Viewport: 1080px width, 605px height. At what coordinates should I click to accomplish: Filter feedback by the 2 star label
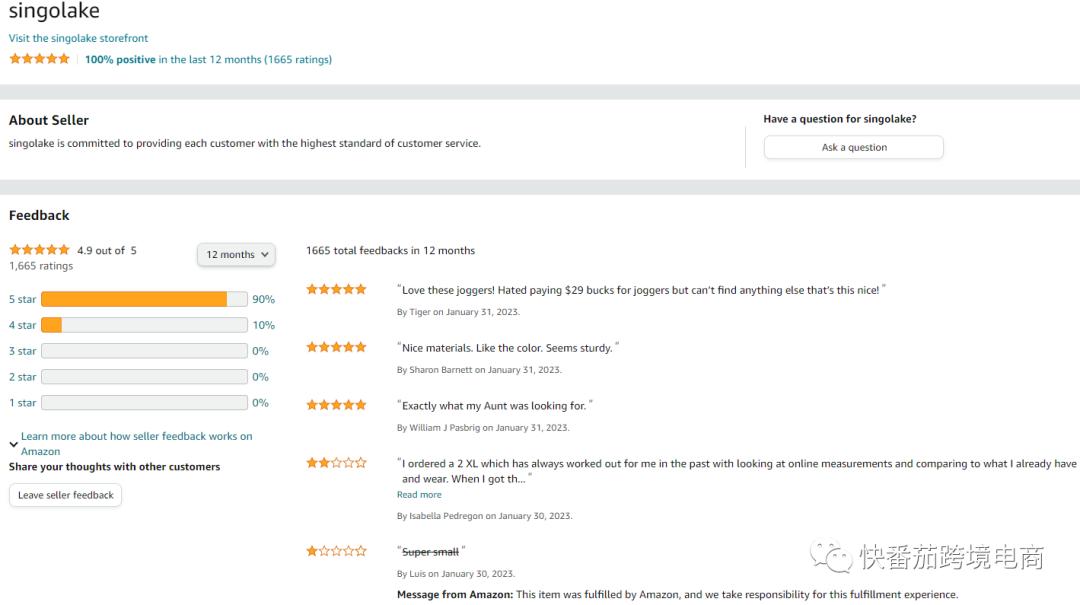[23, 377]
